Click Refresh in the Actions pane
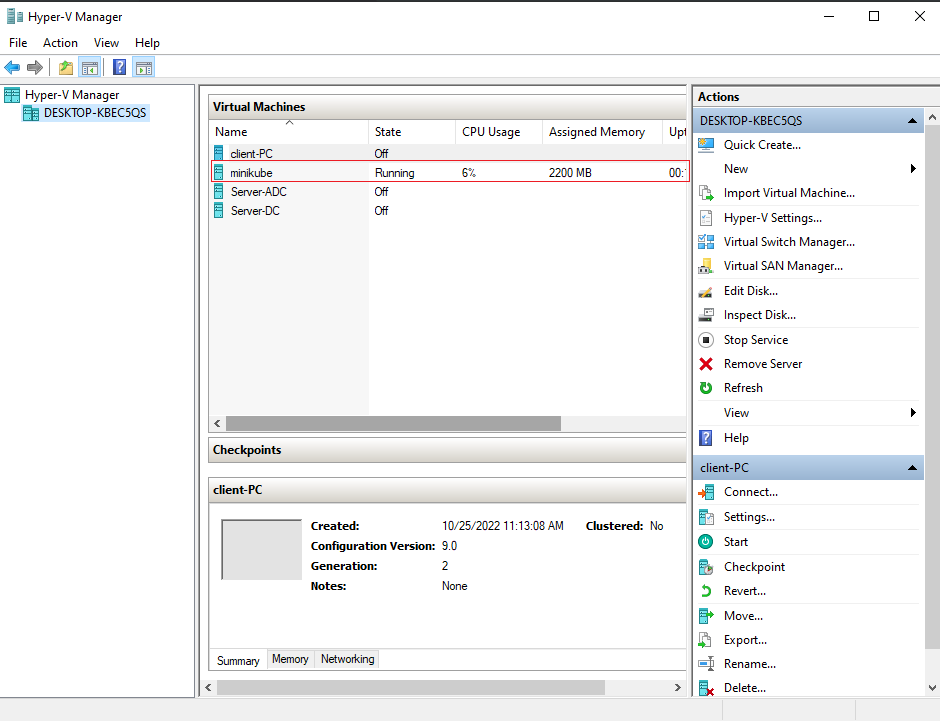This screenshot has height=721, width=940. [x=745, y=387]
